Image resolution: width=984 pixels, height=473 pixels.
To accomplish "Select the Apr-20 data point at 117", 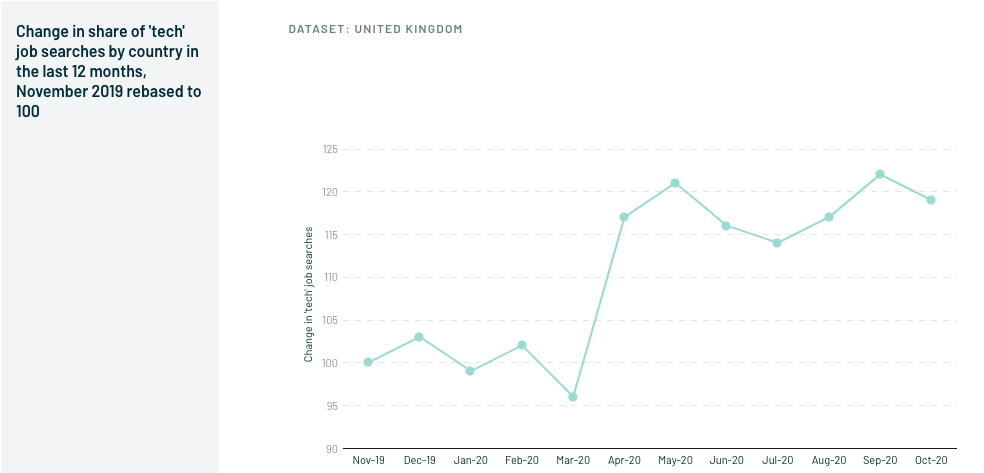I will [624, 217].
